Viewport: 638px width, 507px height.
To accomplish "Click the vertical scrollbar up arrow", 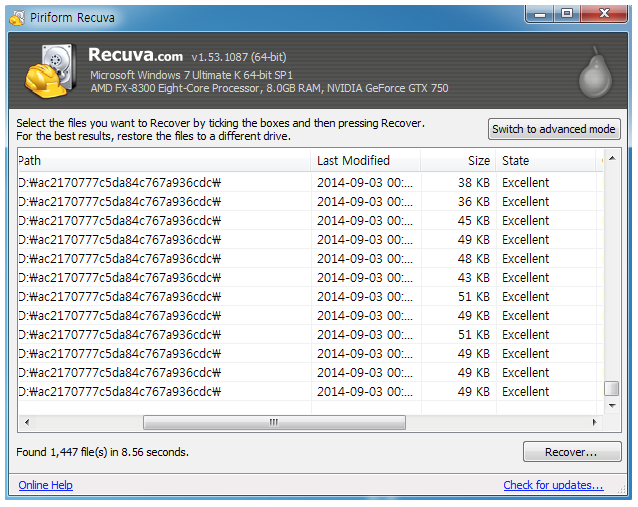I will [x=612, y=159].
